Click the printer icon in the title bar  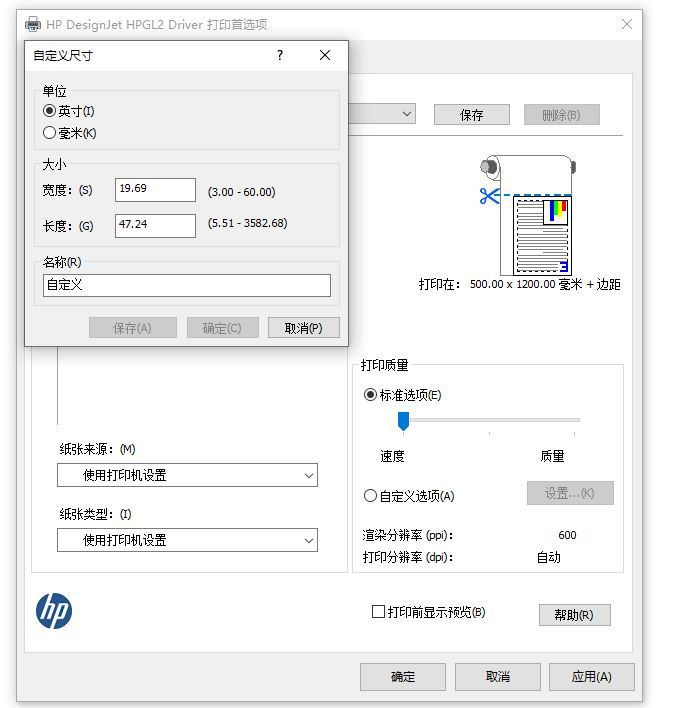click(x=33, y=24)
